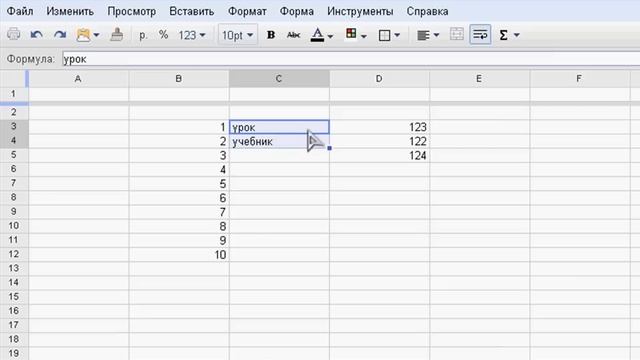The image size is (640, 360).
Task: Click the clipboard paste icon
Action: point(83,35)
